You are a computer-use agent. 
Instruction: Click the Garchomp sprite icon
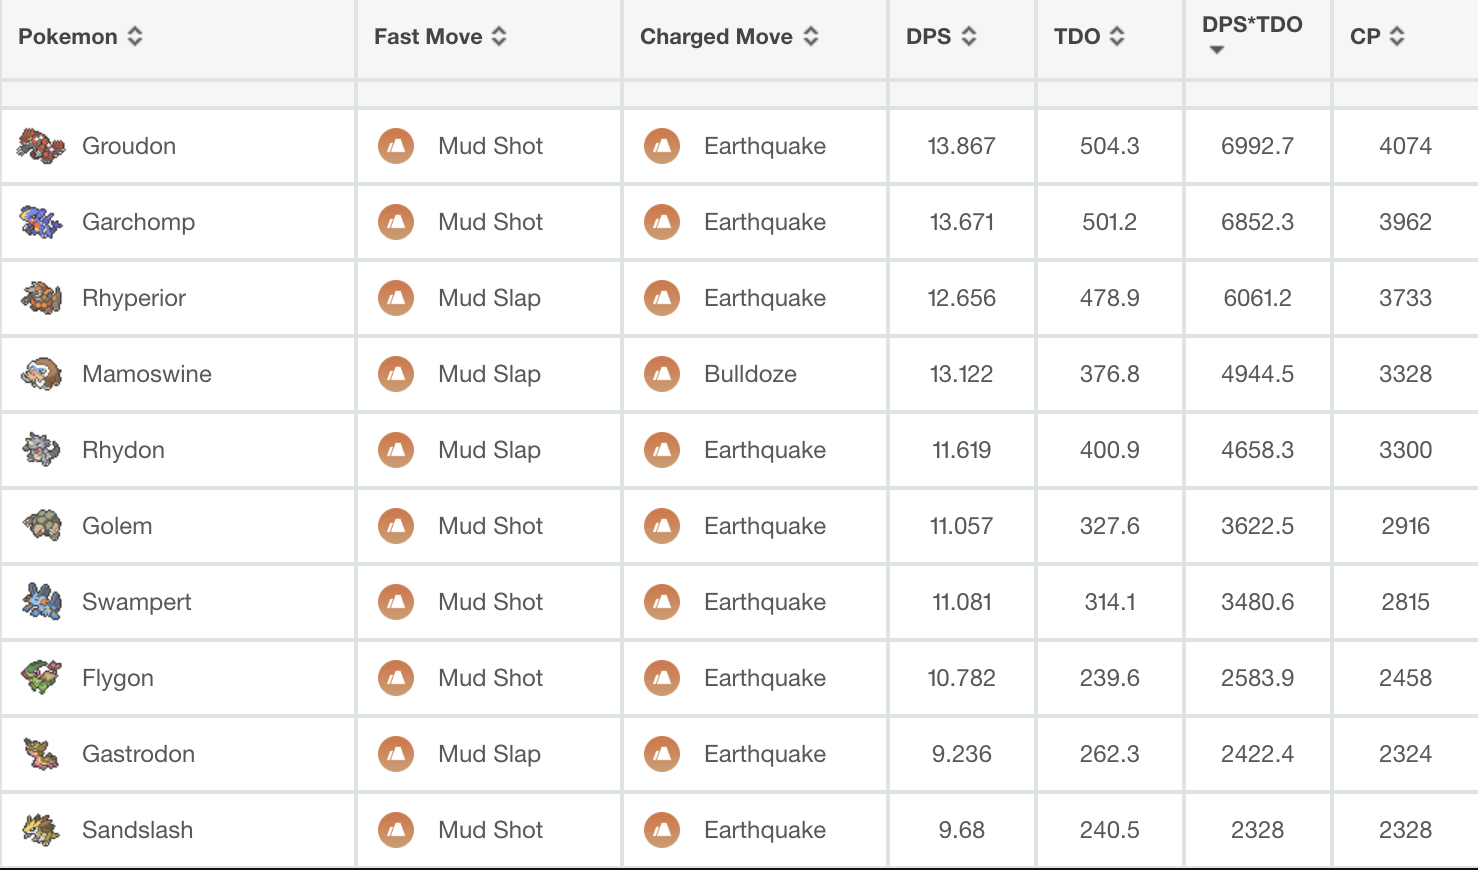pyautogui.click(x=41, y=222)
